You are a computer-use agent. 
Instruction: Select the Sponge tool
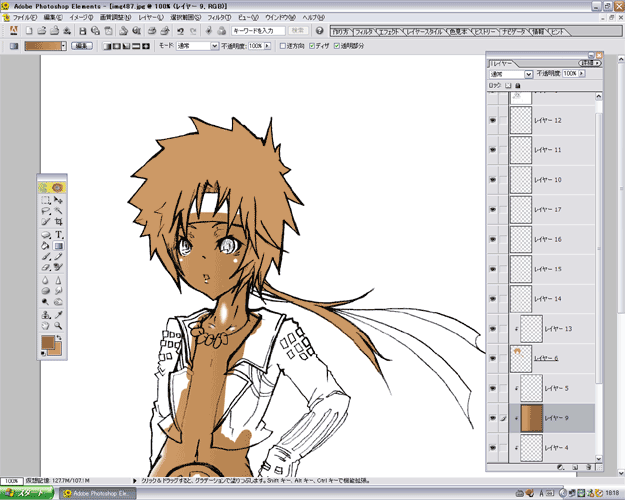click(x=46, y=291)
